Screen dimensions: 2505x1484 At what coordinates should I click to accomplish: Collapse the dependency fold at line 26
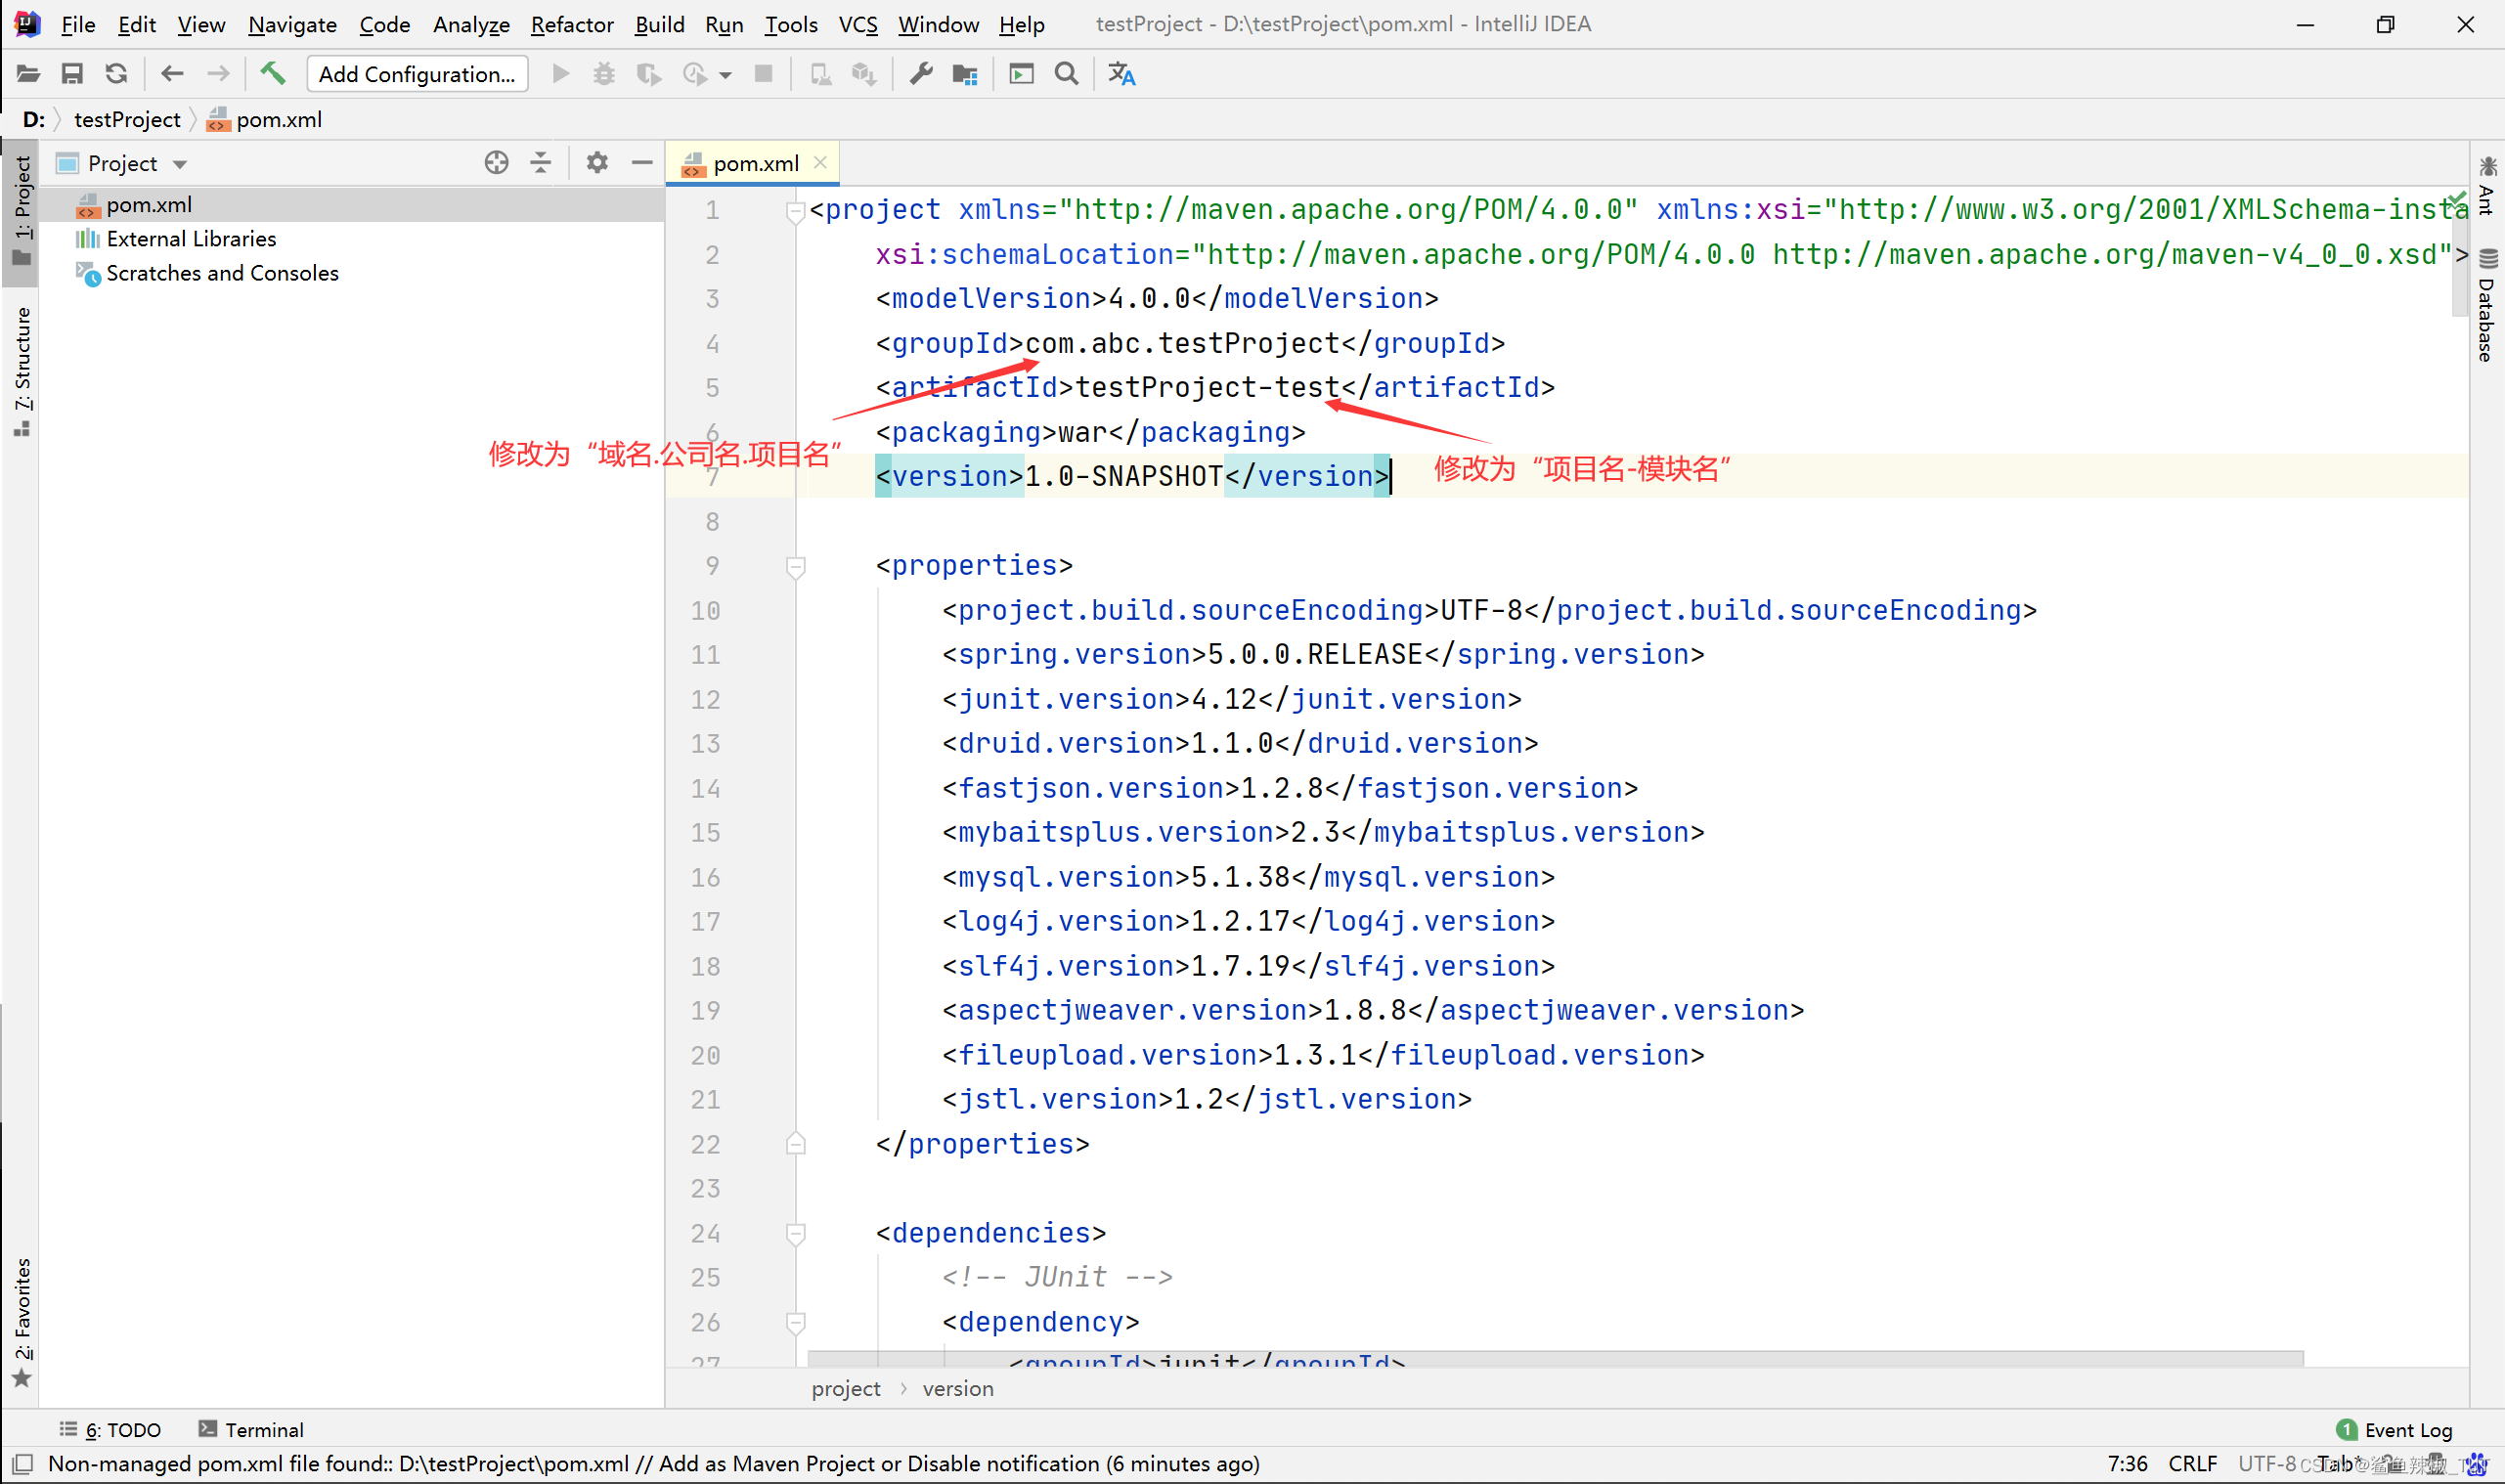[795, 1323]
